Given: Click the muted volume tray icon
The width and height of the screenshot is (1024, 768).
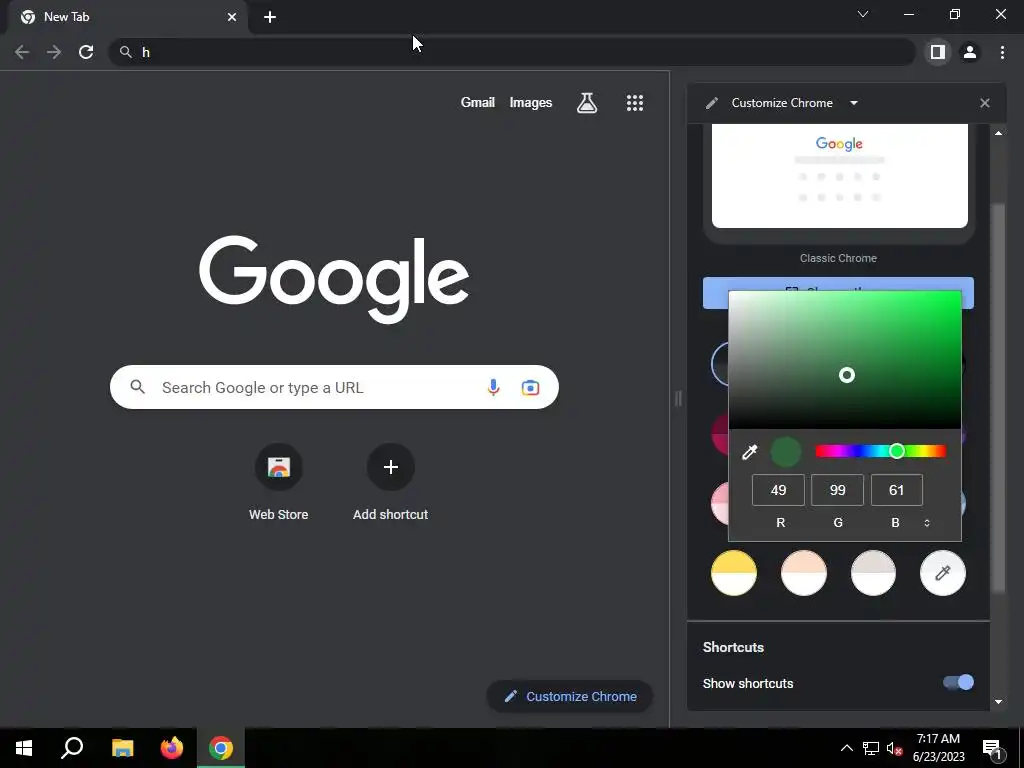Looking at the screenshot, I should pyautogui.click(x=895, y=748).
